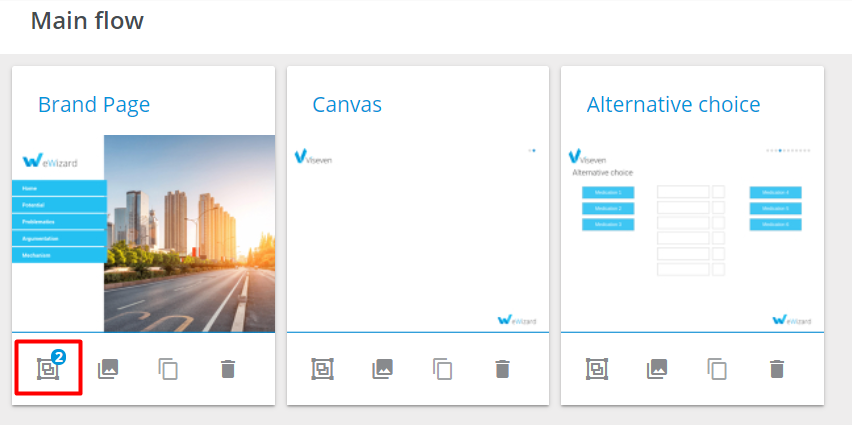Open the image gallery icon on Canvas card

tap(382, 369)
